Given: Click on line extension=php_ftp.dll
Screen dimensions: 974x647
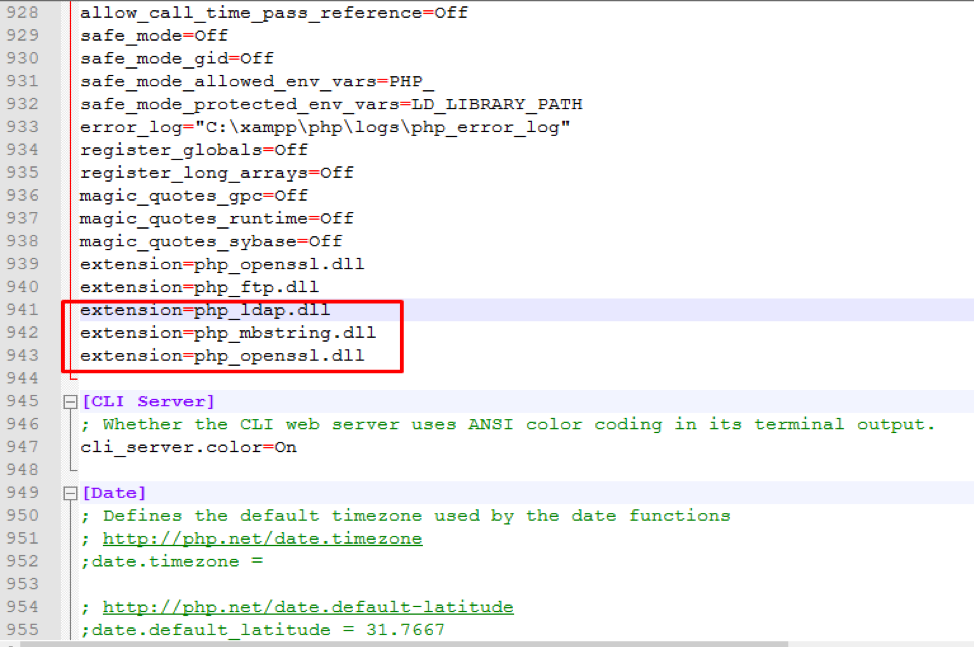Looking at the screenshot, I should (199, 287).
